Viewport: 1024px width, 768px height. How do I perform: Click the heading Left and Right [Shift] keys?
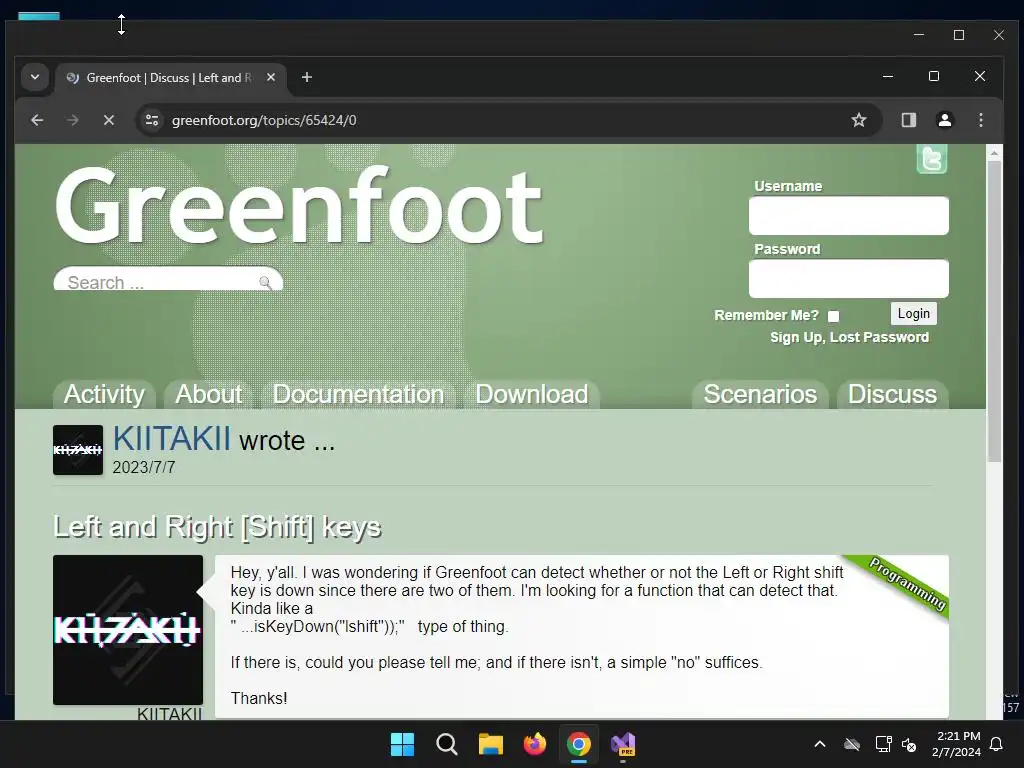(217, 527)
